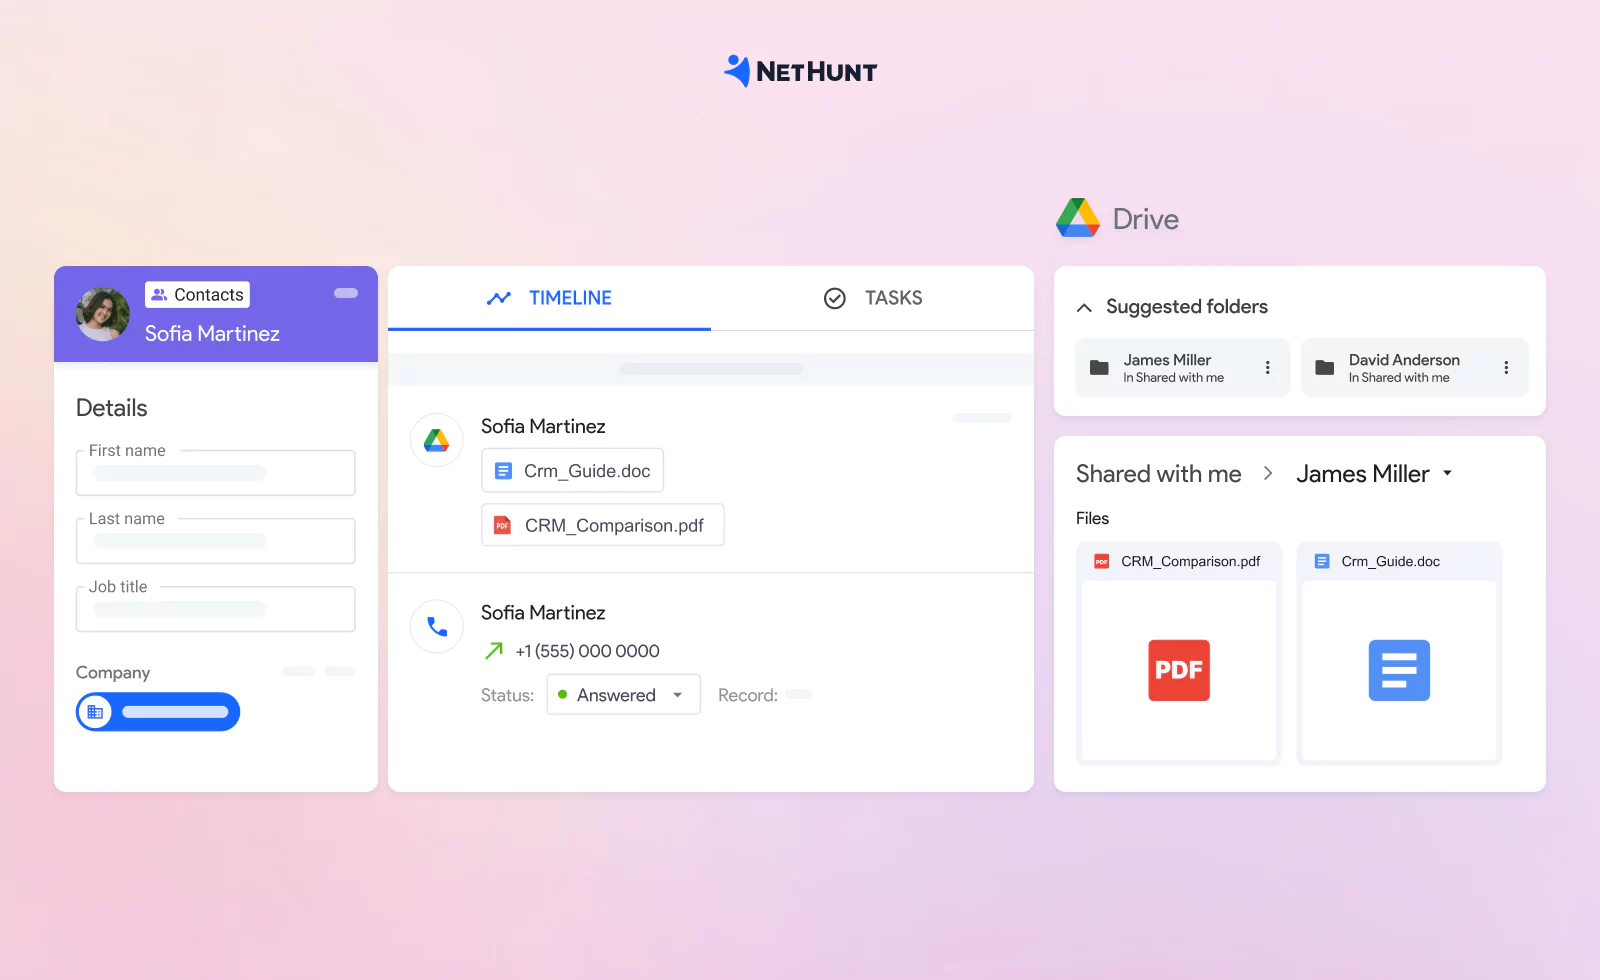Click the blue Company pill control
The width and height of the screenshot is (1600, 980).
tap(157, 711)
